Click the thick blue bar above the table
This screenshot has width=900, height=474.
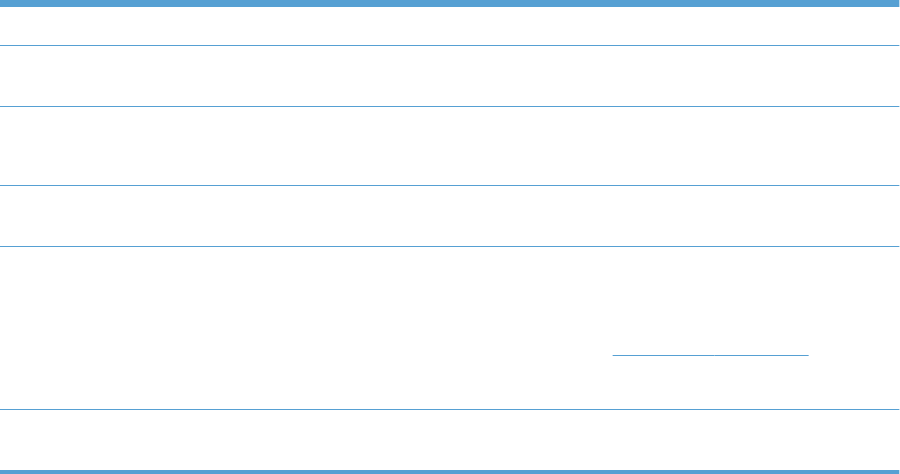pyautogui.click(x=450, y=4)
